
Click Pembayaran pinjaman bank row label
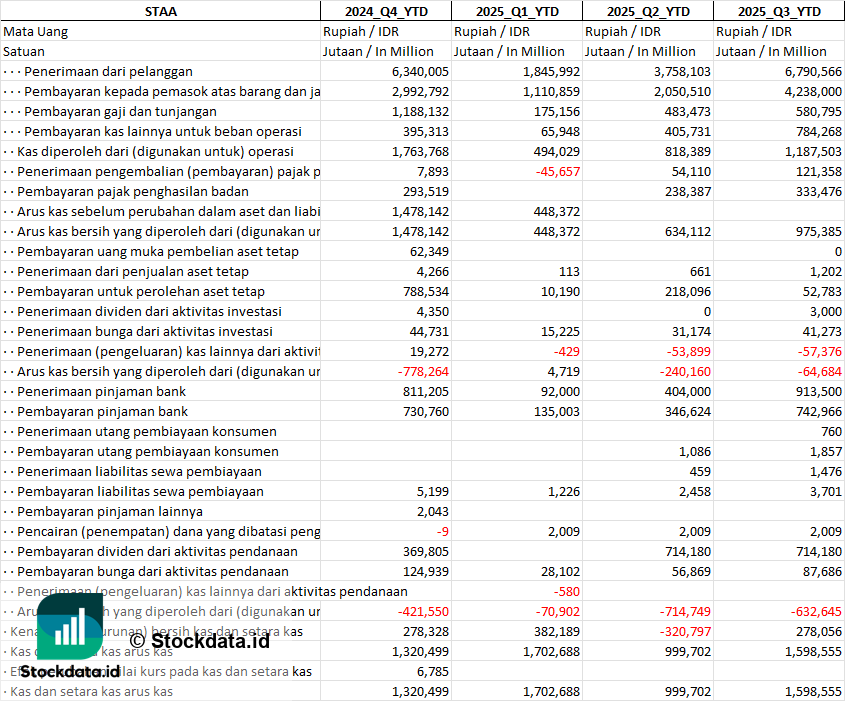coord(102,412)
